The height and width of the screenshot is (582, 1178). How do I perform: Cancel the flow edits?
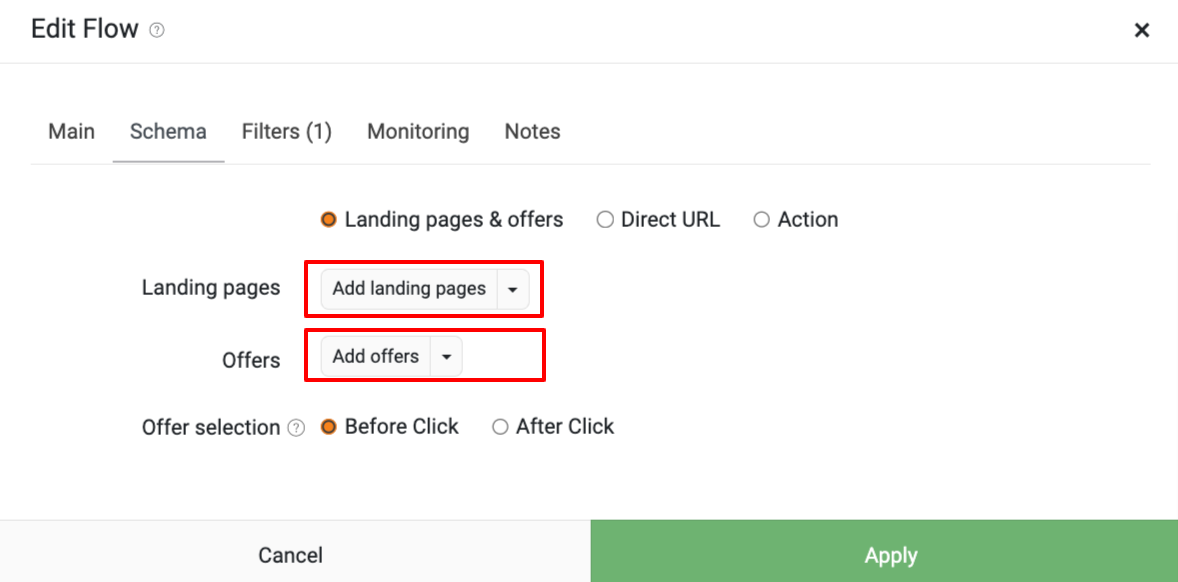pos(291,556)
